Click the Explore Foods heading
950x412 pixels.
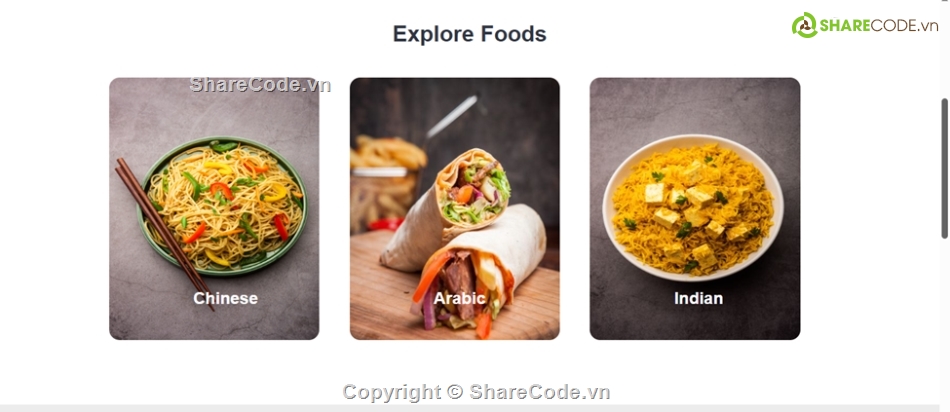click(470, 34)
